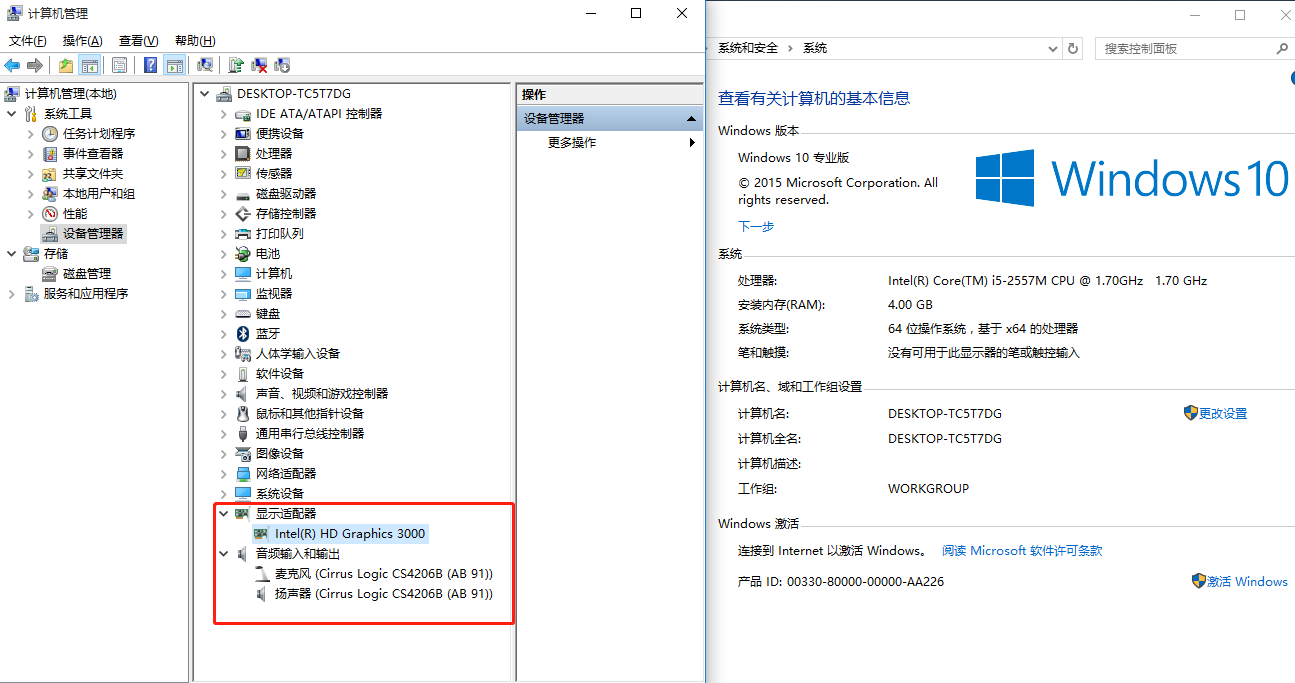Open the 查看(V) menu
This screenshot has height=683, width=1295.
coord(138,41)
